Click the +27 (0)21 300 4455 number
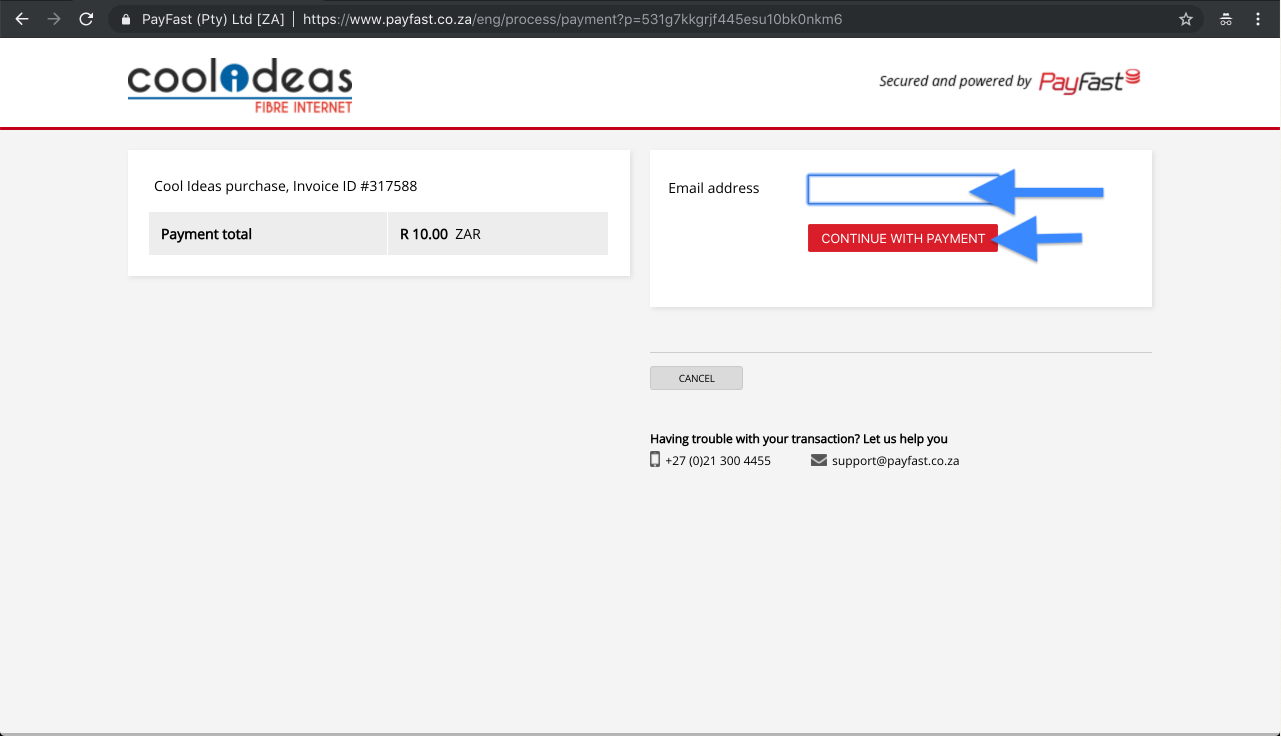Image resolution: width=1281 pixels, height=737 pixels. click(x=718, y=461)
